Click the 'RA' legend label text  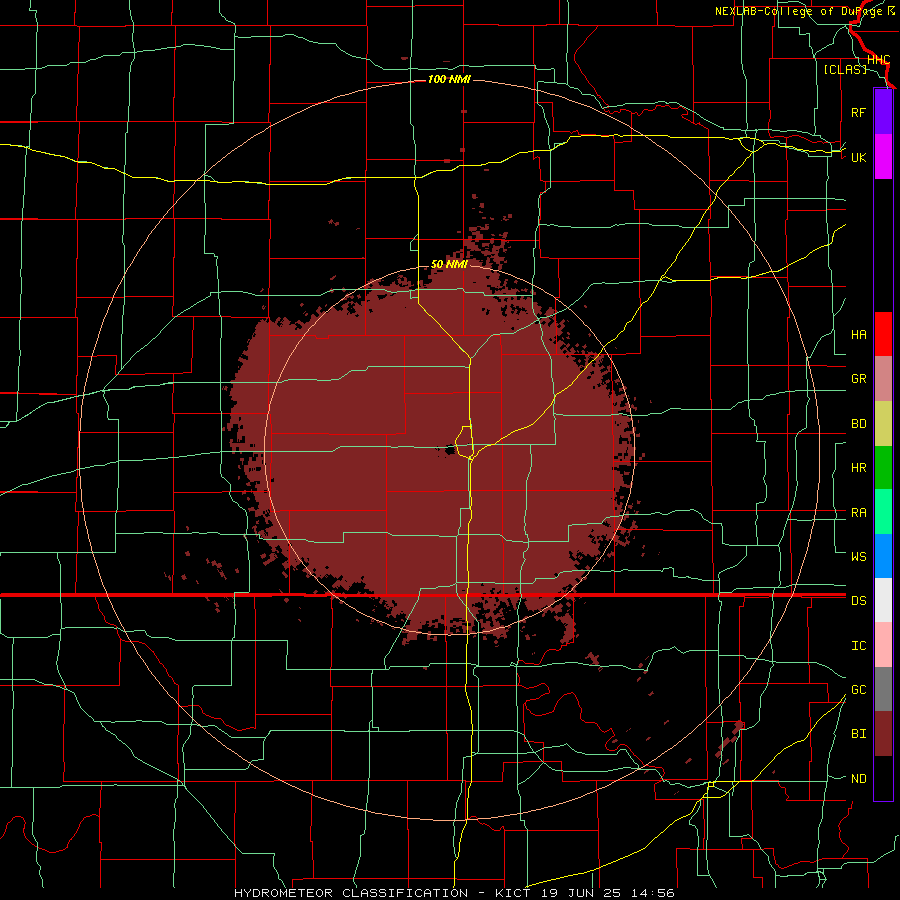pos(858,512)
